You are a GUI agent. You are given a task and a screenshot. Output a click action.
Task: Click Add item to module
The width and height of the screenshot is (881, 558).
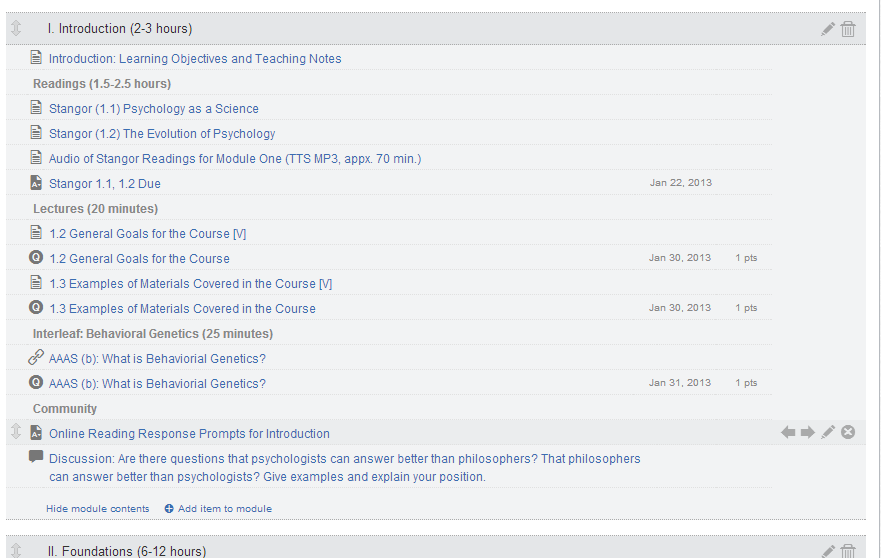pos(224,509)
